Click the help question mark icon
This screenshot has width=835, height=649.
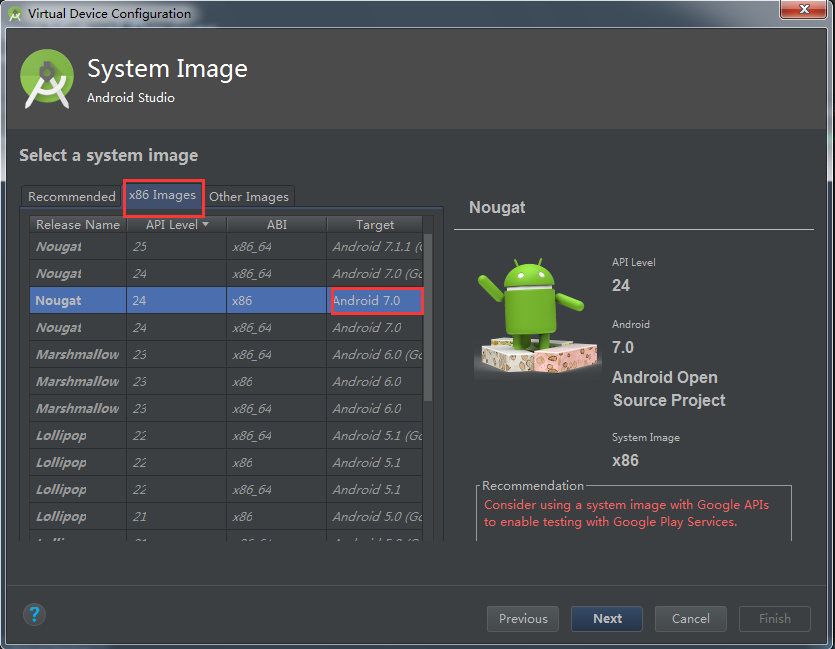[34, 615]
